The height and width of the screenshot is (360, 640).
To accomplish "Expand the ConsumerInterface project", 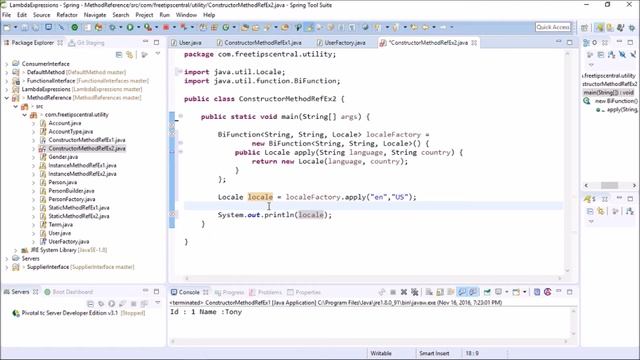I will coord(7,64).
